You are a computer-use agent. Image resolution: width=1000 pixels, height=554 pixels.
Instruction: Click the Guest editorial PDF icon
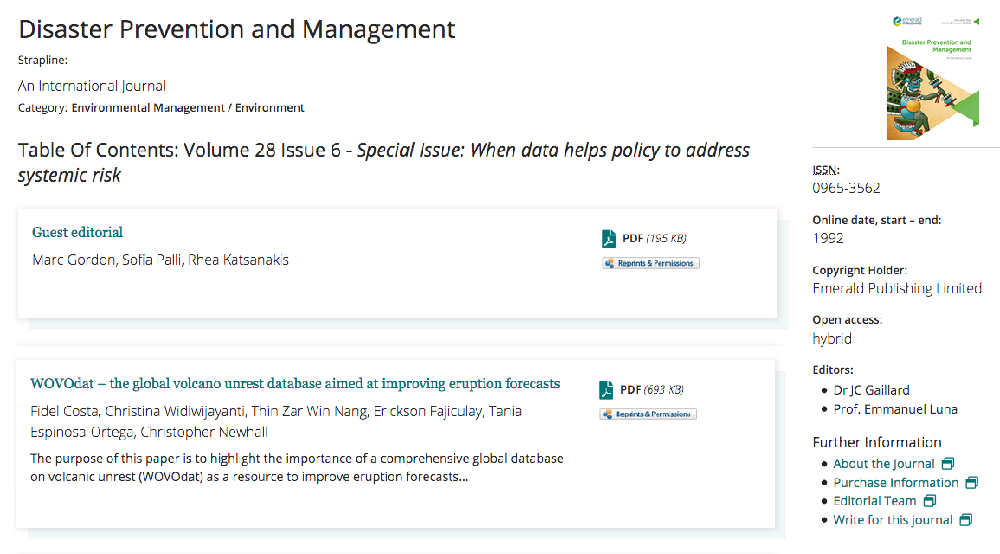[609, 238]
